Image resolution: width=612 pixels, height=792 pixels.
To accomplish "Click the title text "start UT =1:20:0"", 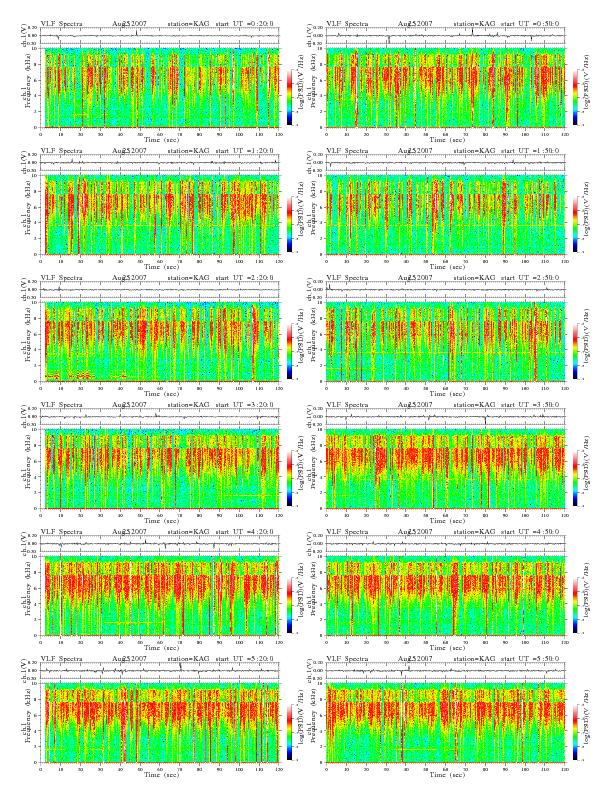I will pyautogui.click(x=244, y=151).
